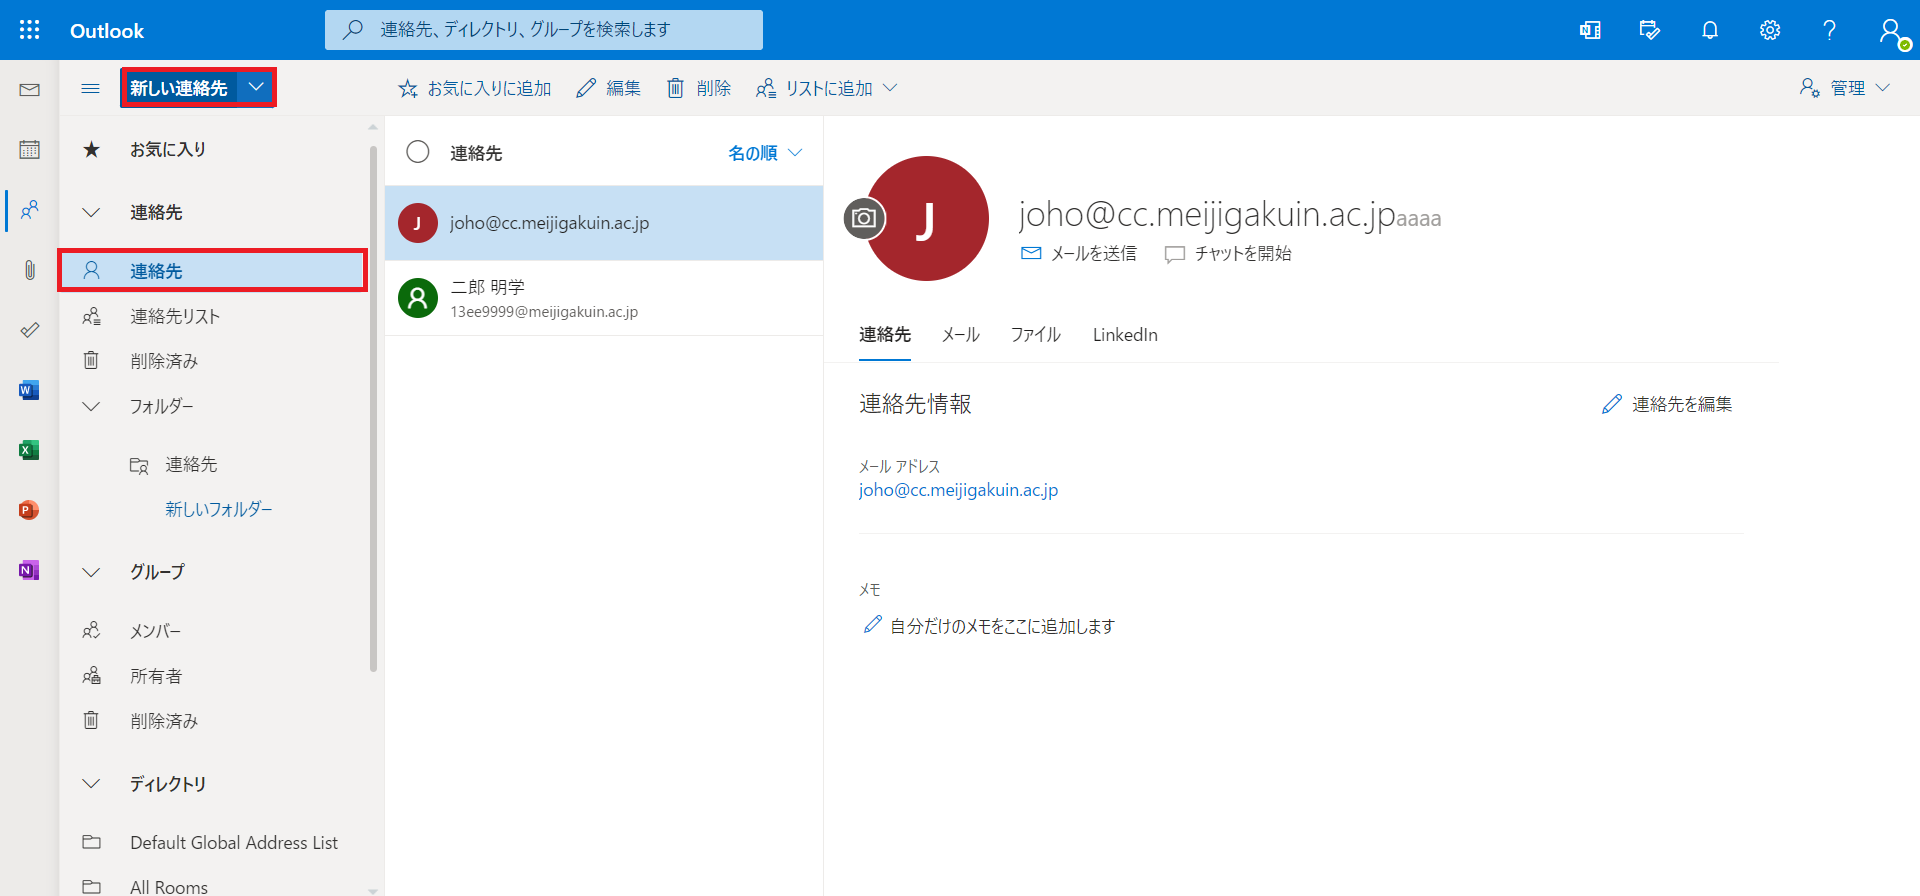The height and width of the screenshot is (896, 1920).
Task: Open the 名の順 sort dropdown
Action: 765,153
